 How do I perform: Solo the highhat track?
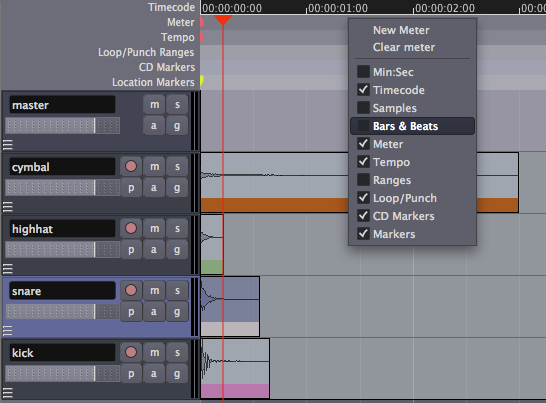point(177,228)
